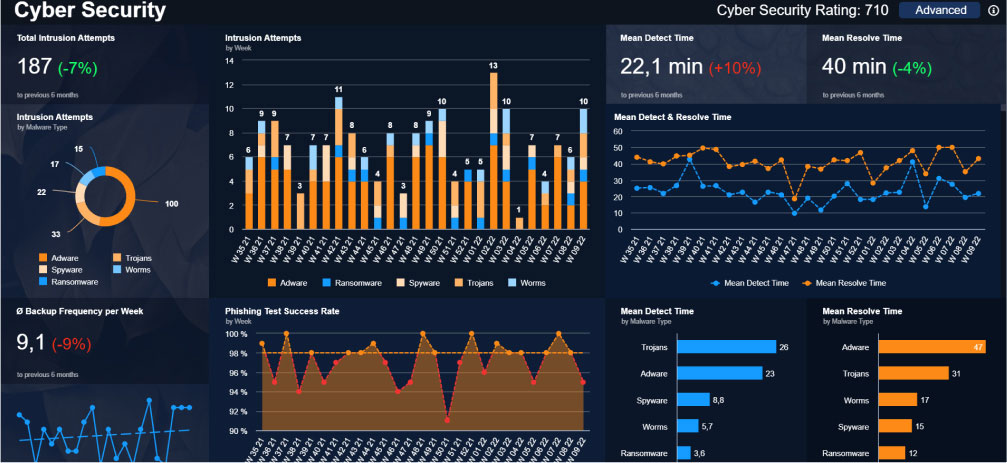Screen dimensions: 1007x463
Task: Select the 187 total intrusion attempts value
Action: 35,67
